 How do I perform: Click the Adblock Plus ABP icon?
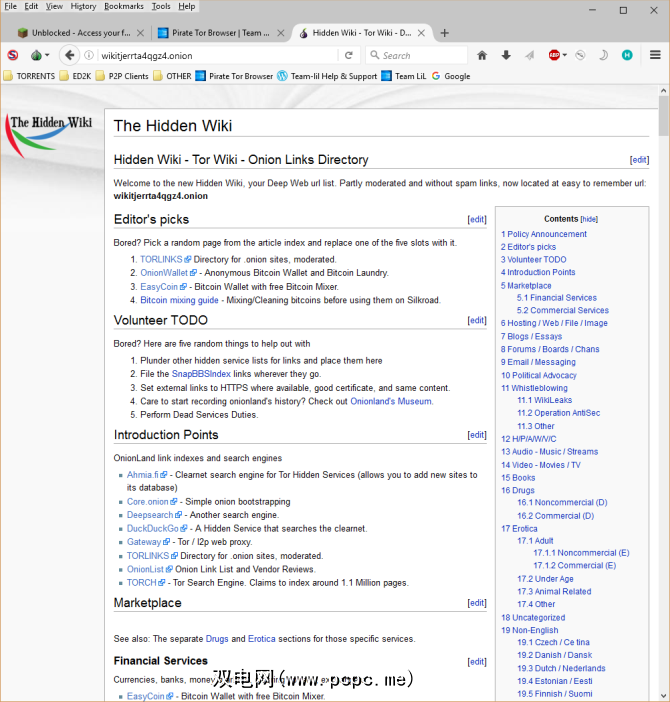(554, 56)
